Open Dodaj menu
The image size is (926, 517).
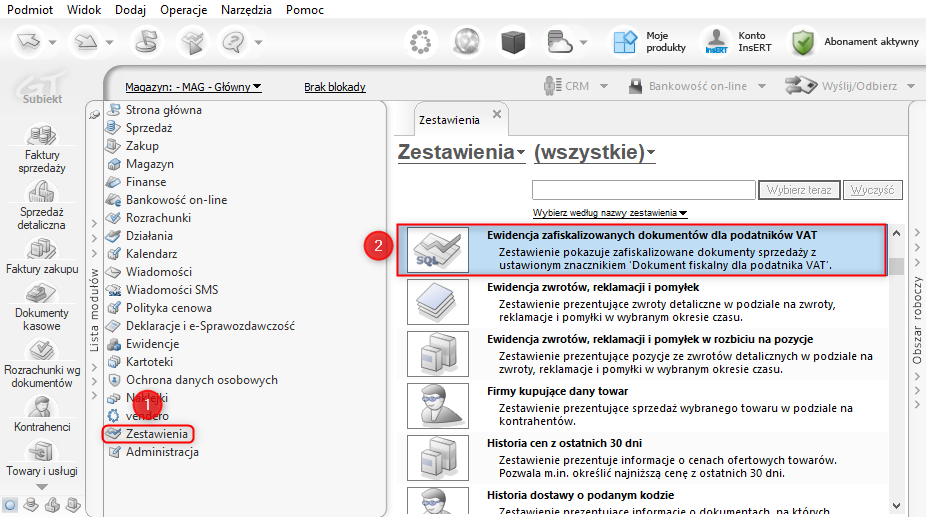click(131, 10)
